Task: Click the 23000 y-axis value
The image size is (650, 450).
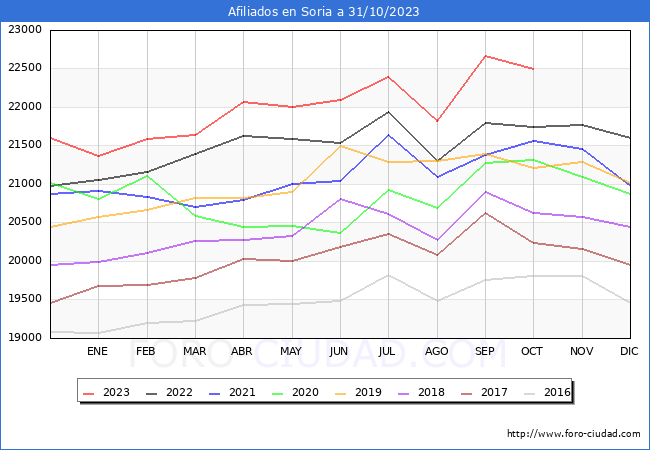Action: 25,29
